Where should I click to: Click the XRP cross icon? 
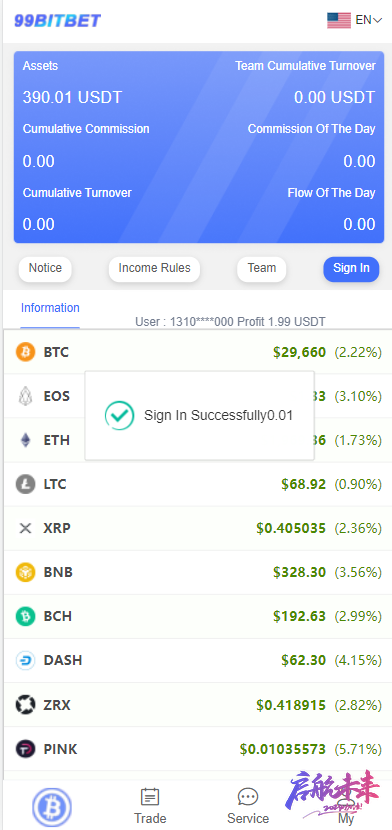25,528
